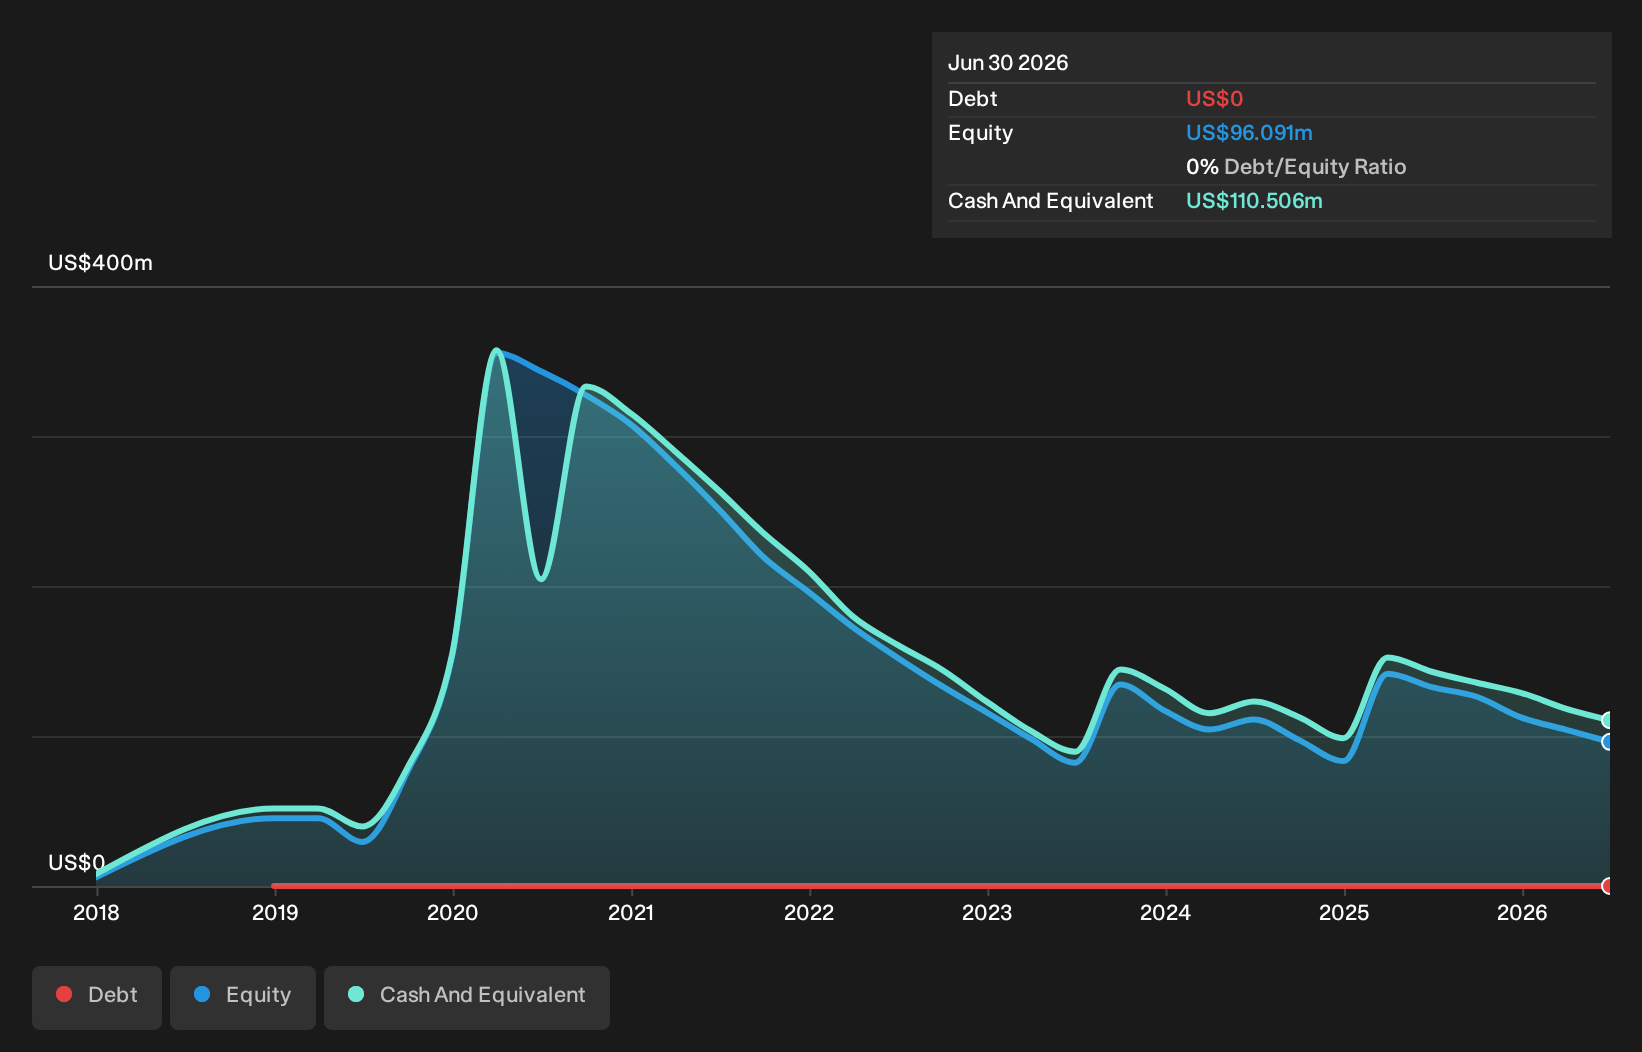Click the US$96.091m equity value
The width and height of the screenshot is (1642, 1052).
click(1249, 133)
